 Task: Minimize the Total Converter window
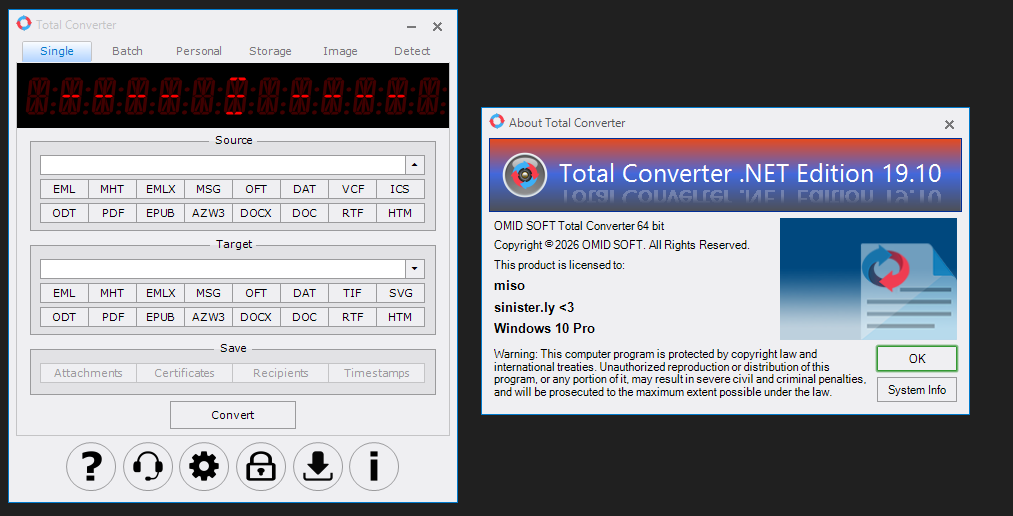[x=412, y=26]
